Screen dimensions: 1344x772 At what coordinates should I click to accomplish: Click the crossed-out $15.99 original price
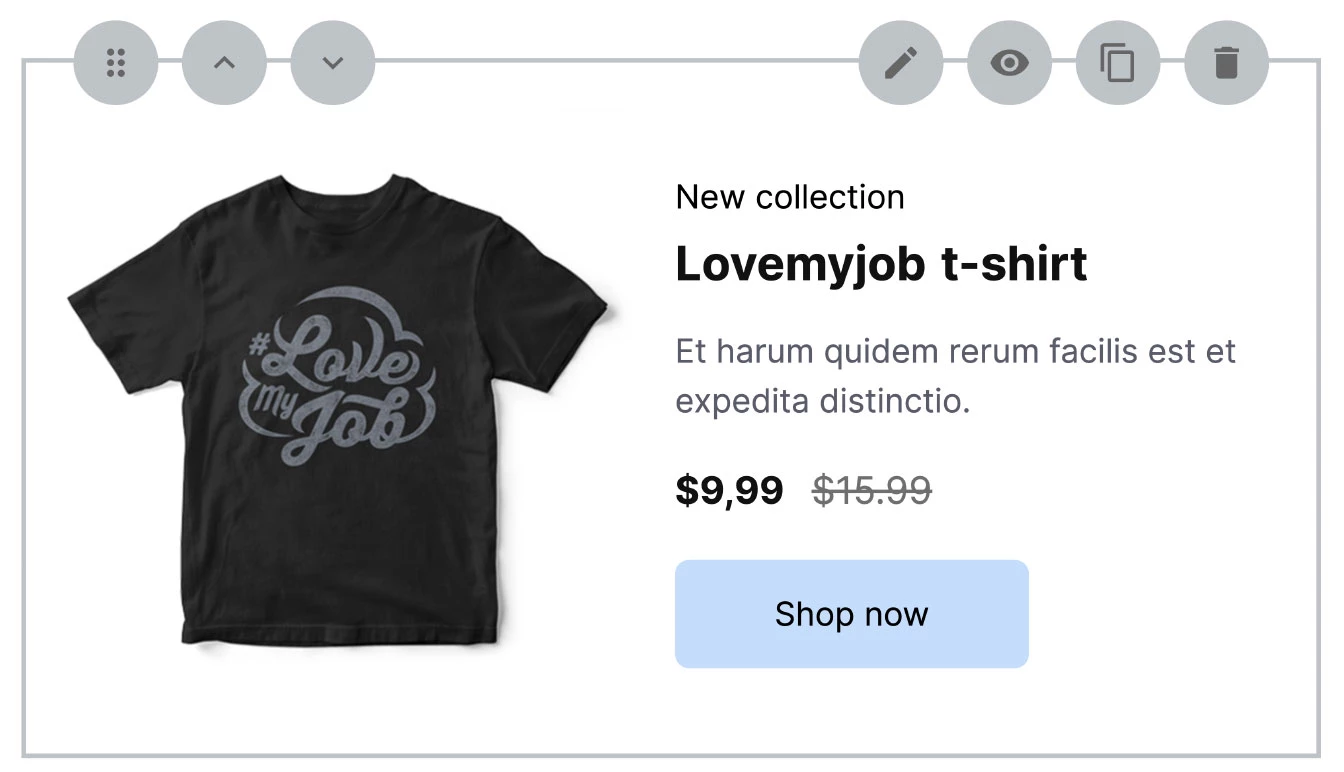(x=872, y=491)
